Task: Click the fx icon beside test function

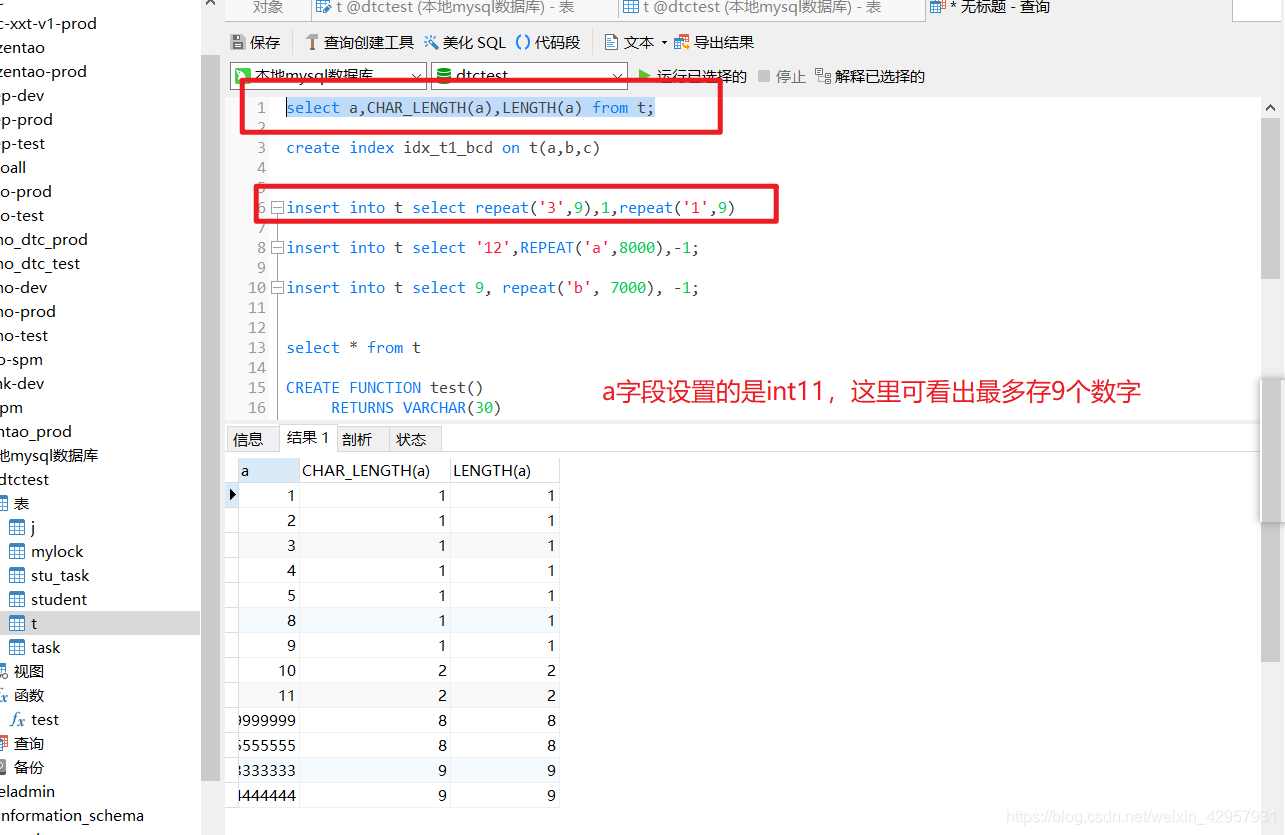Action: pyautogui.click(x=17, y=719)
